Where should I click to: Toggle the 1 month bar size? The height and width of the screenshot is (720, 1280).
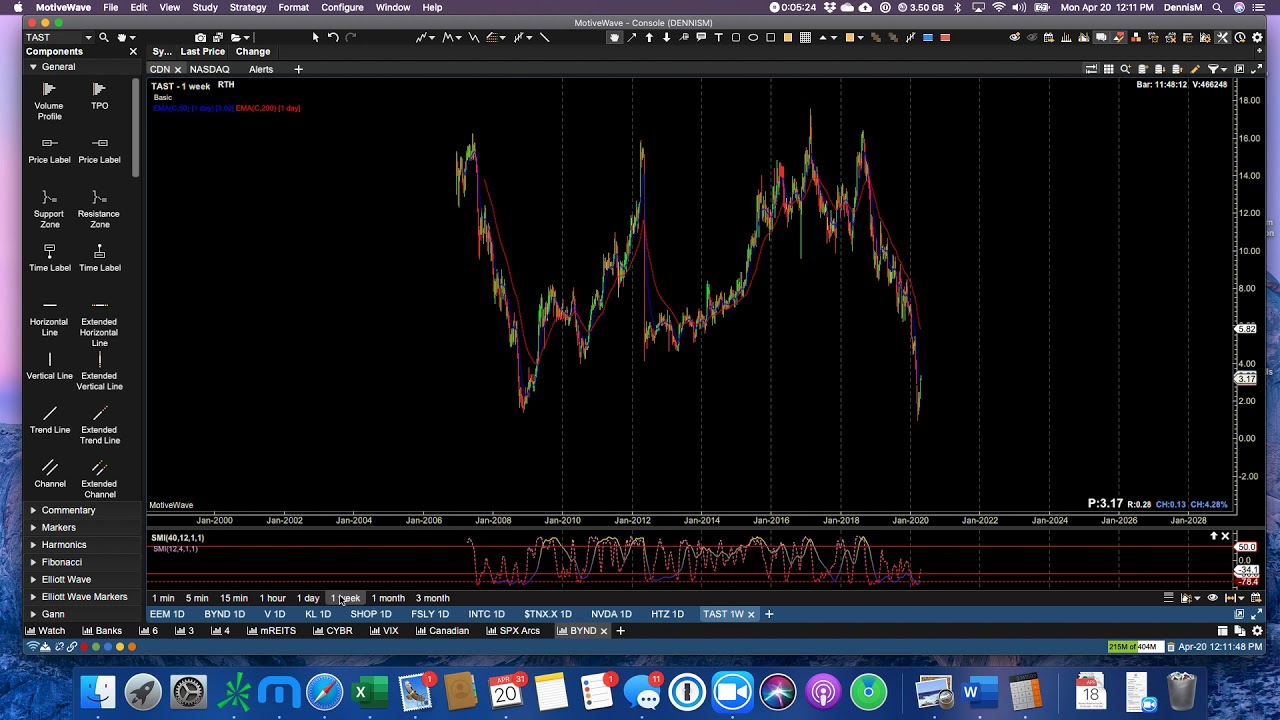click(x=388, y=598)
